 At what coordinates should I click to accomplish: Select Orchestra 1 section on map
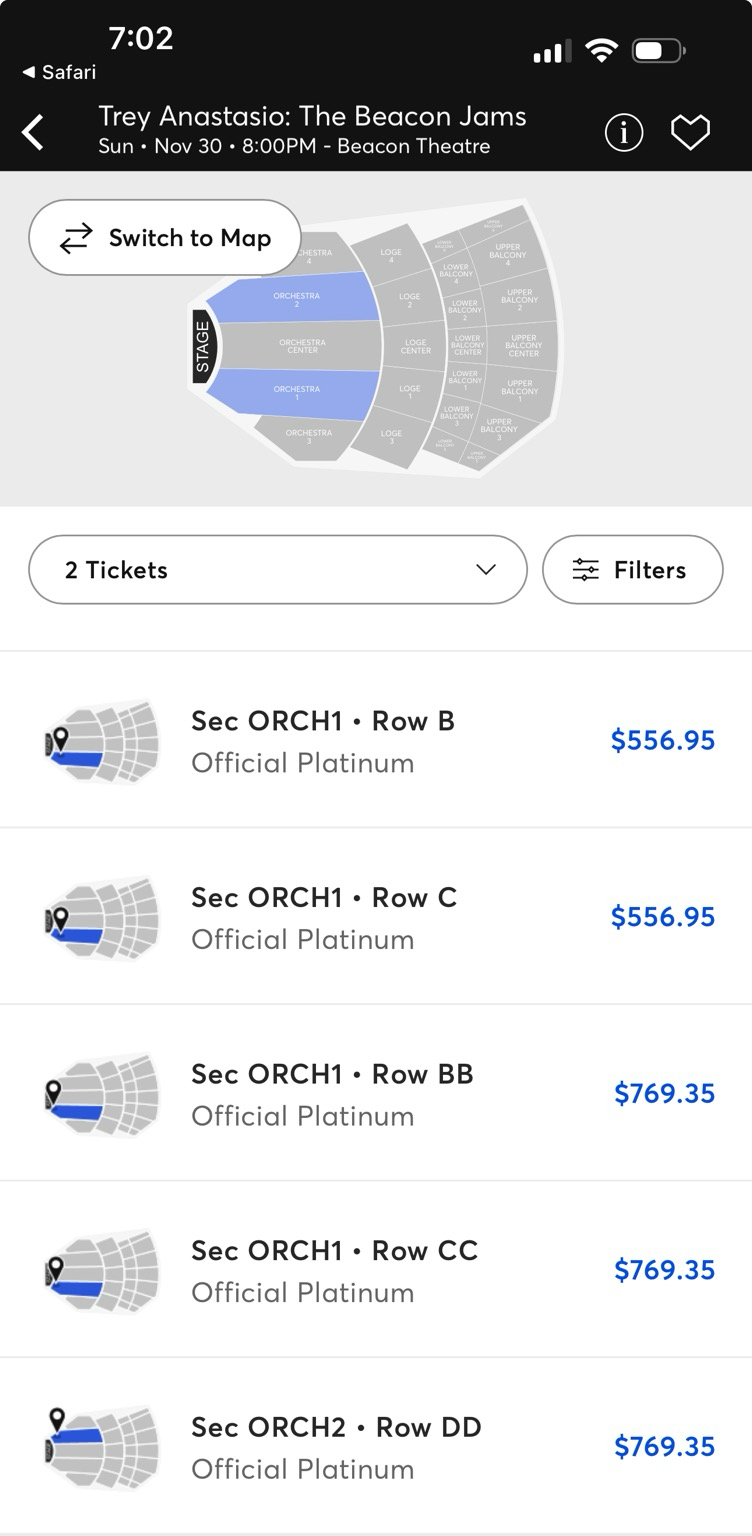click(296, 393)
